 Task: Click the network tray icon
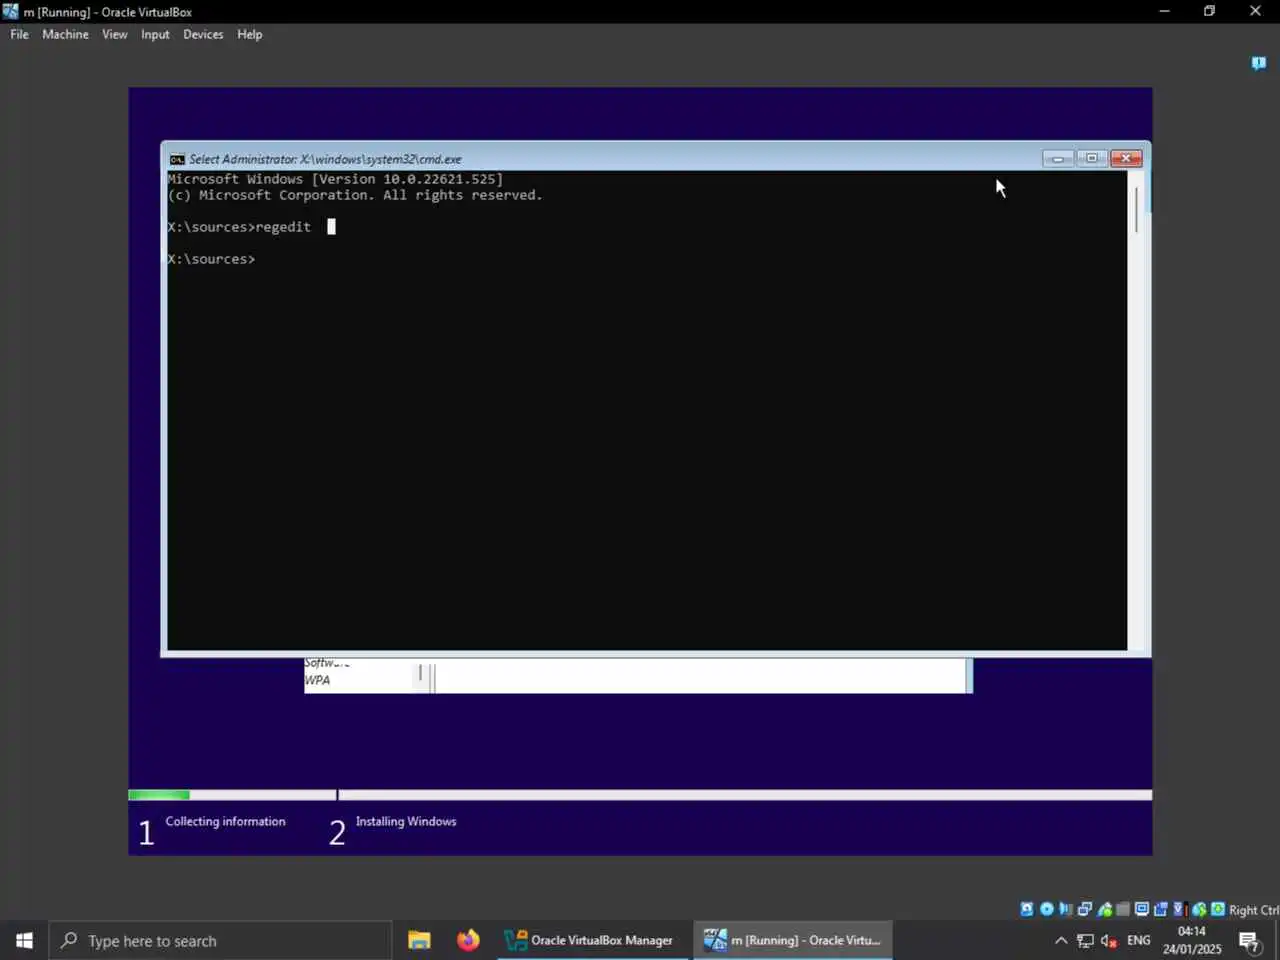pos(1085,940)
